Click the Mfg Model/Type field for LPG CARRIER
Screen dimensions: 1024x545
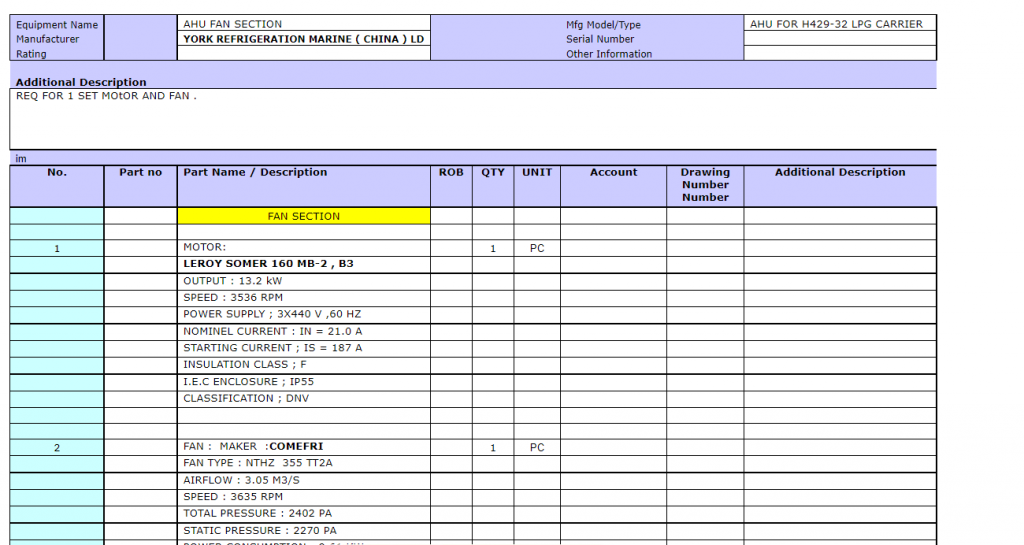pyautogui.click(x=840, y=23)
